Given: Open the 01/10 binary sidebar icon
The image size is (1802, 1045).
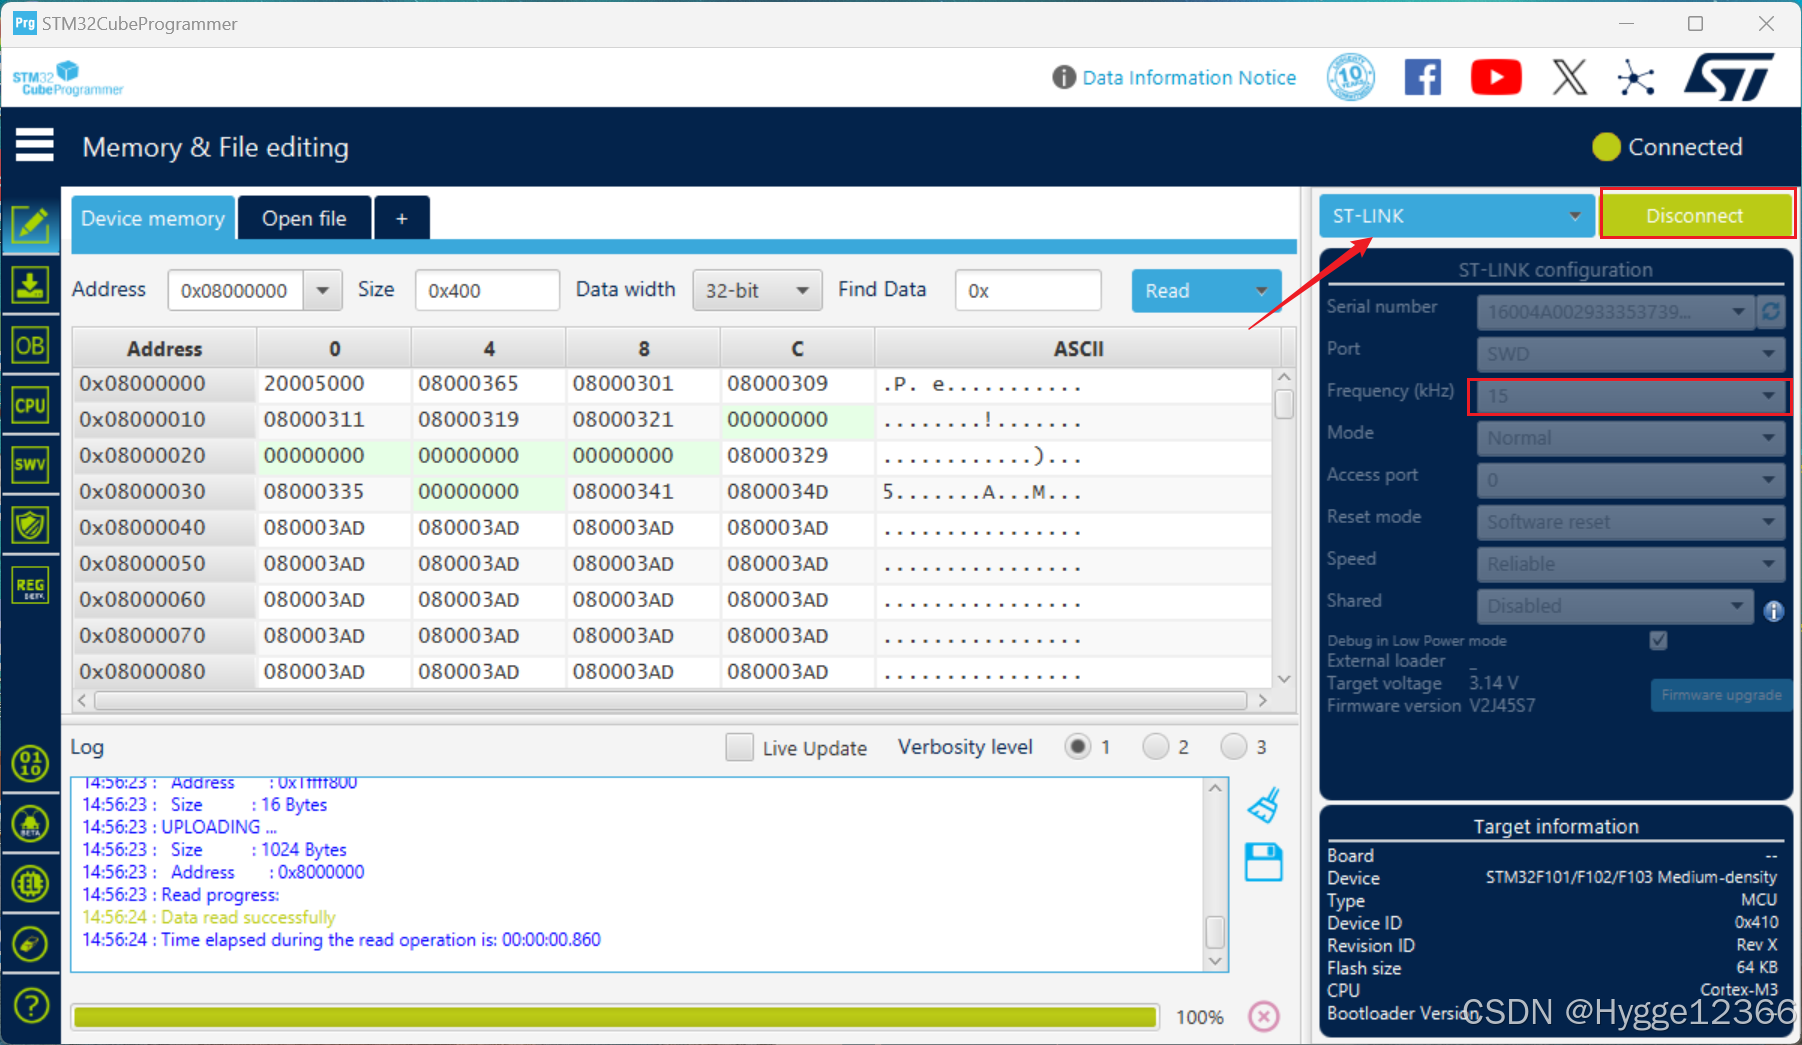Looking at the screenshot, I should pyautogui.click(x=30, y=764).
